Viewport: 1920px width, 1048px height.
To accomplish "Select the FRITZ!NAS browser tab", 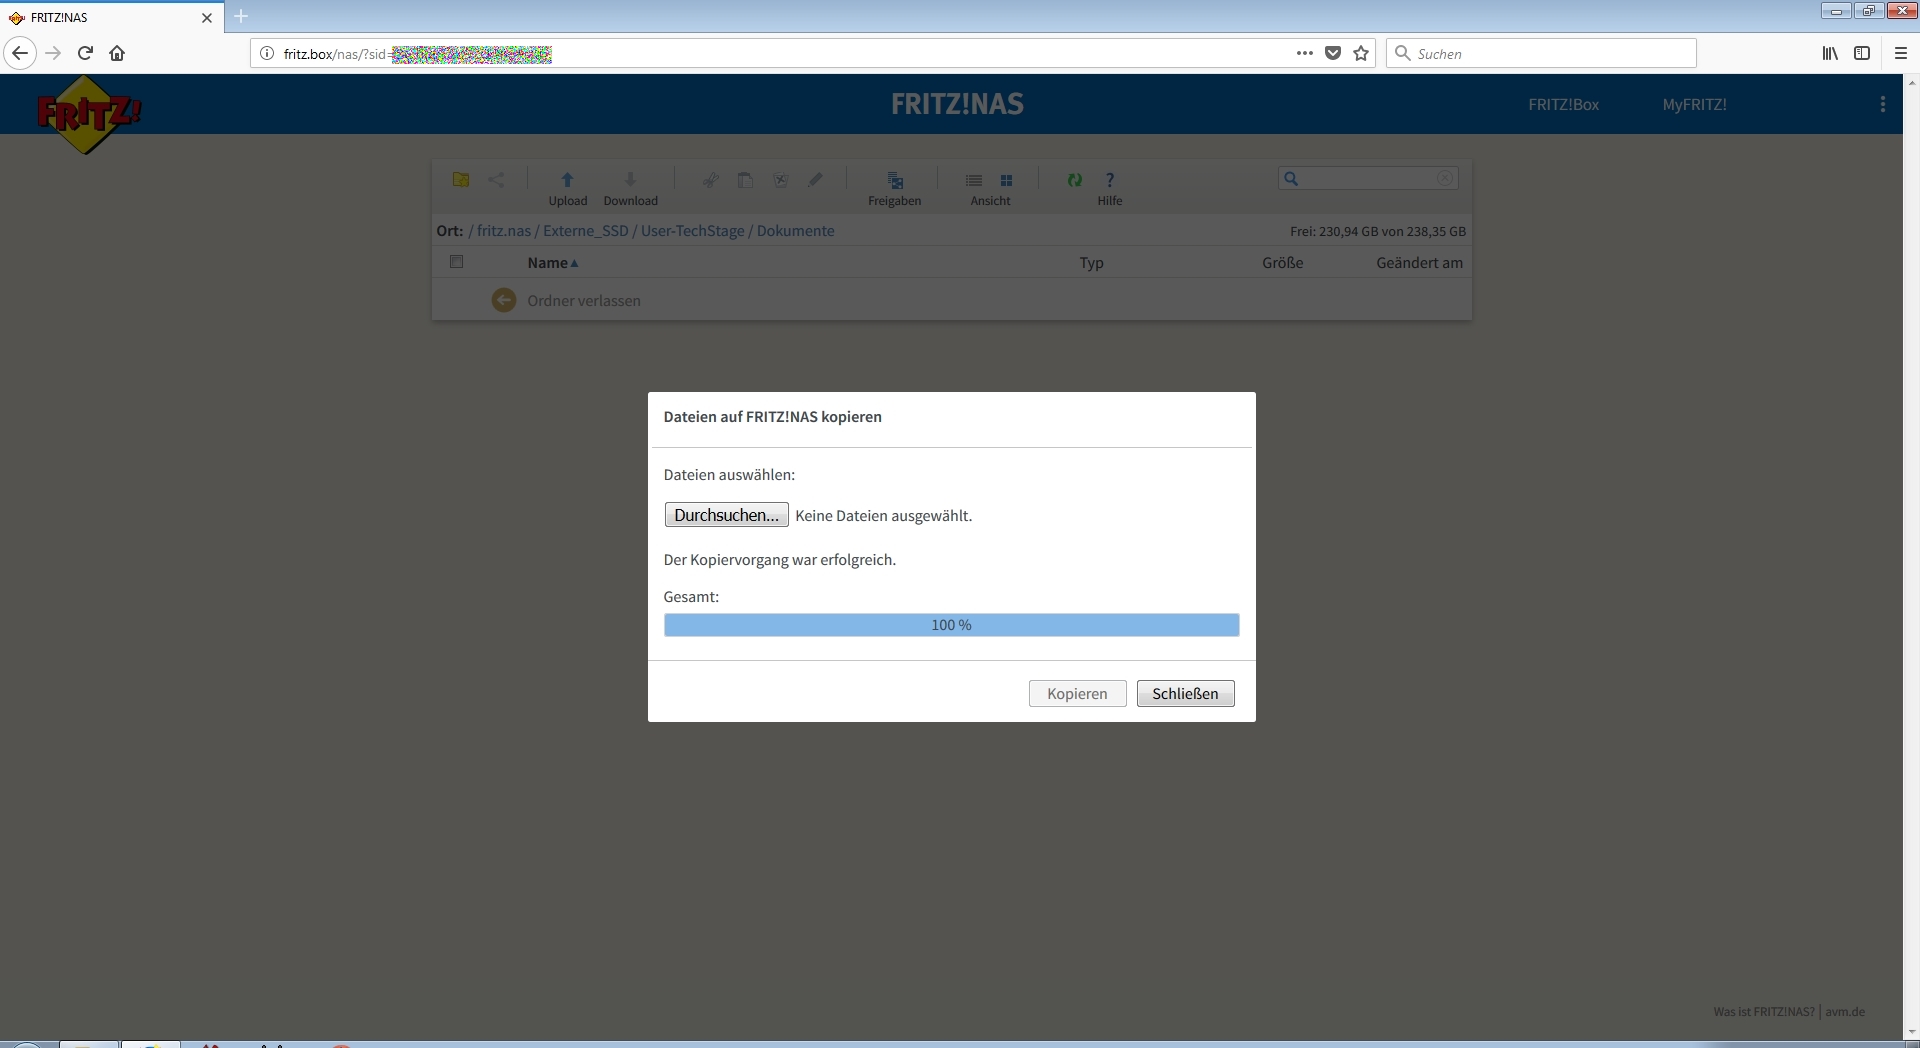I will (x=111, y=17).
